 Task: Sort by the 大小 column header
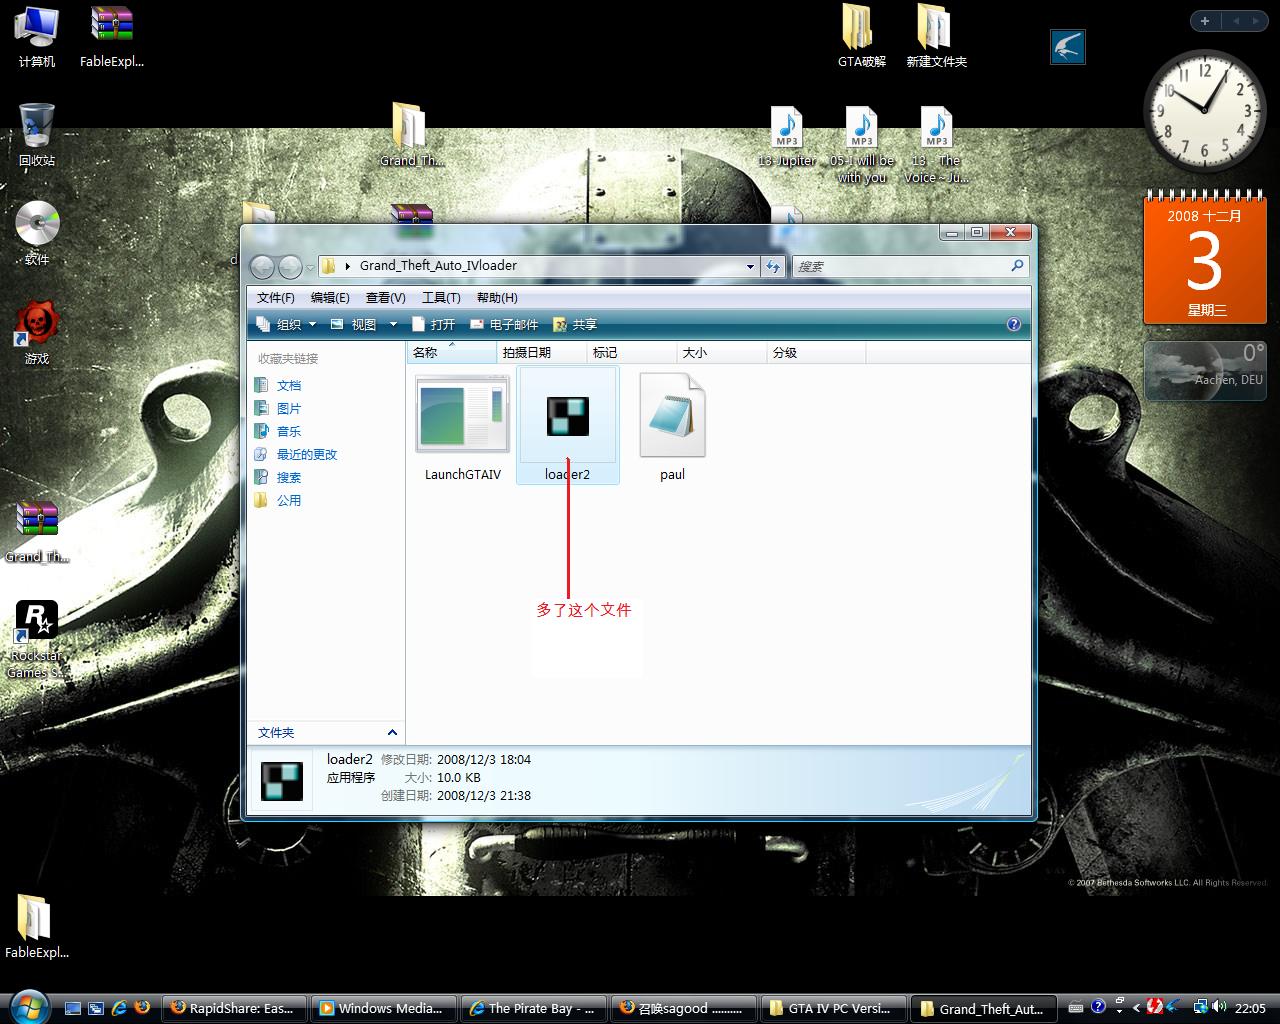tap(722, 352)
